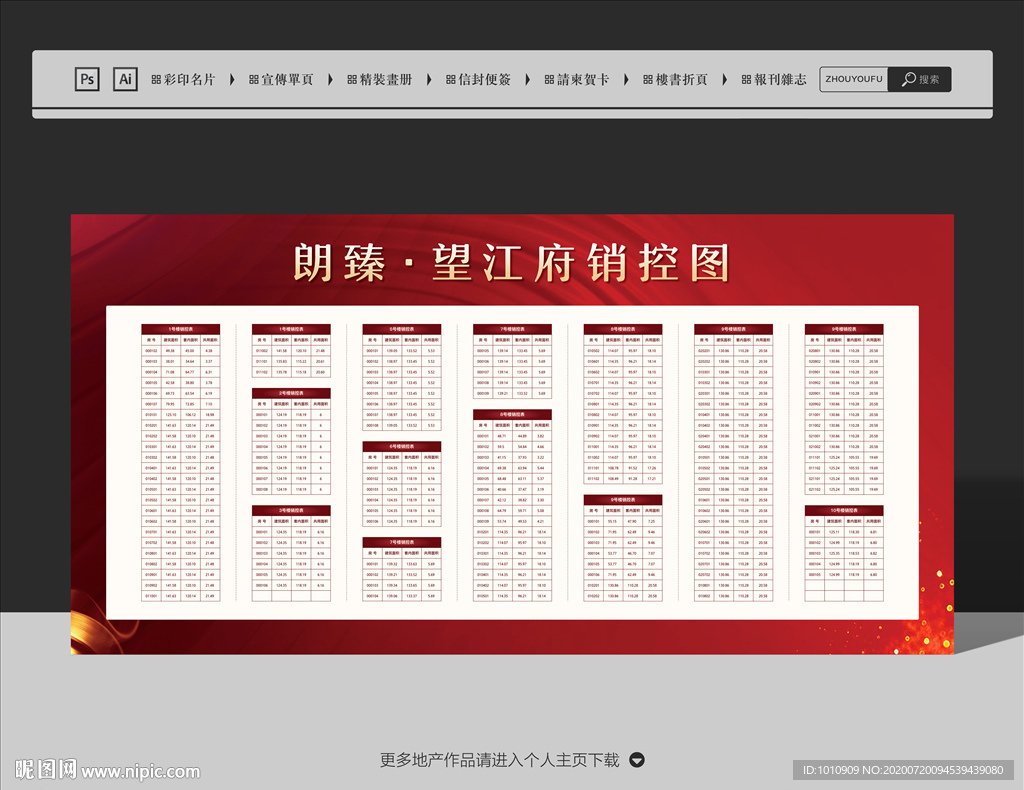Click the ZHOUYOUFU search input field
The width and height of the screenshot is (1024, 790).
pyautogui.click(x=852, y=79)
